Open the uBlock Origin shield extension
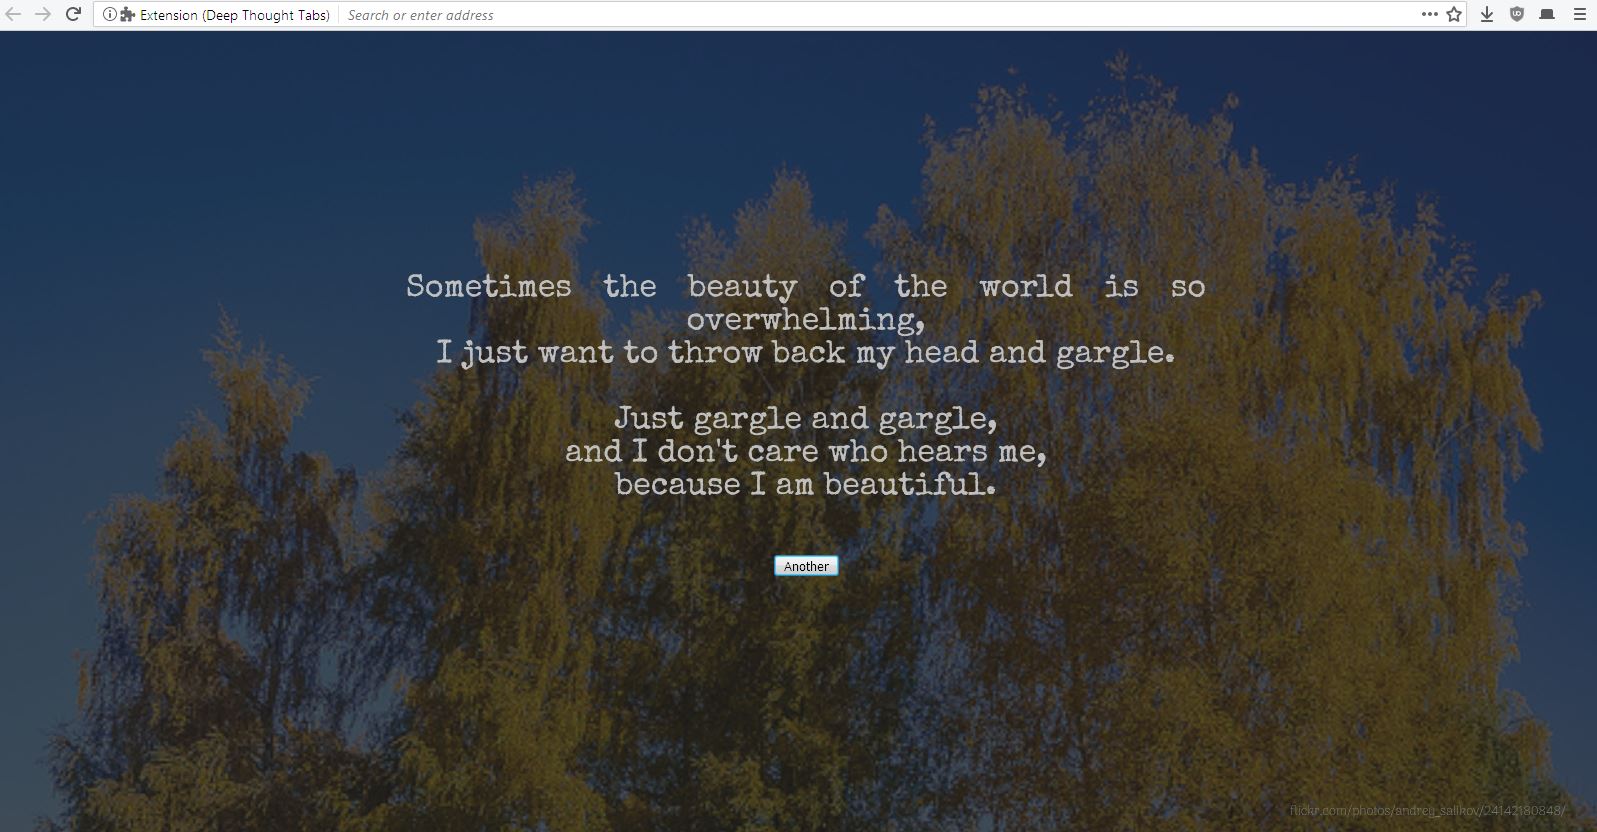 (x=1517, y=14)
